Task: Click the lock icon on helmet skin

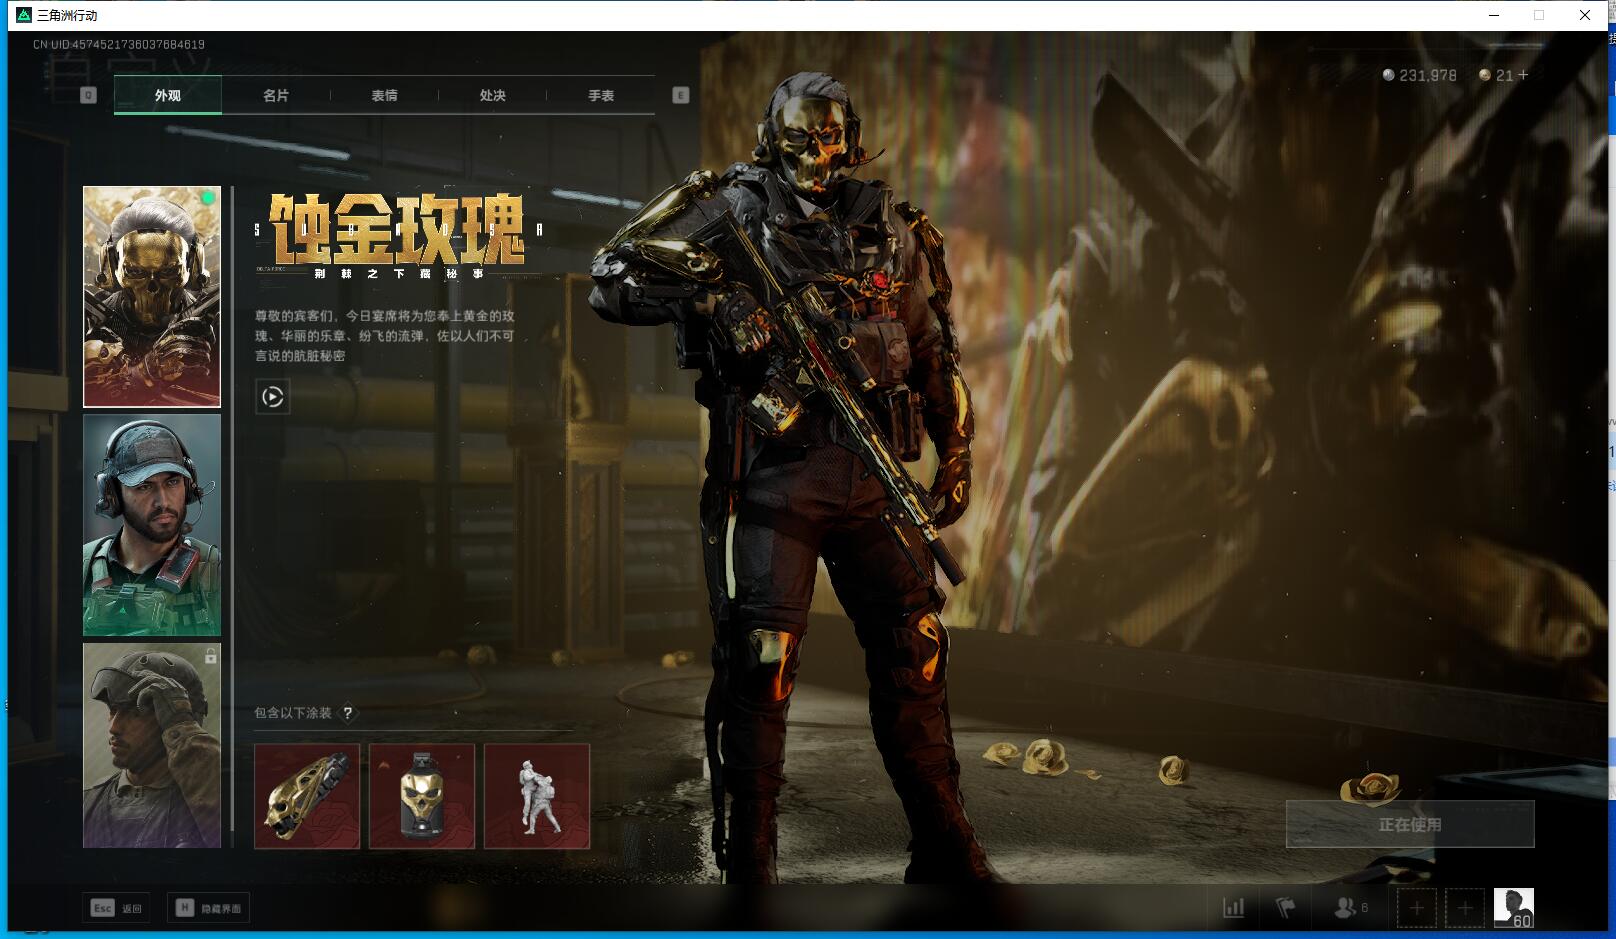Action: pyautogui.click(x=211, y=657)
